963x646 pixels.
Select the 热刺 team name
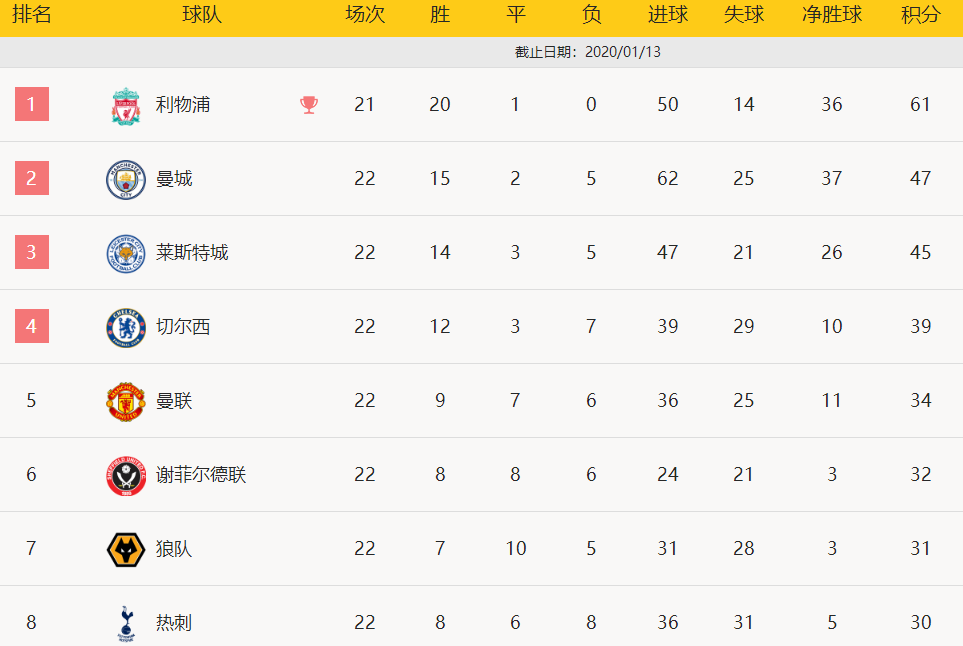pos(174,622)
